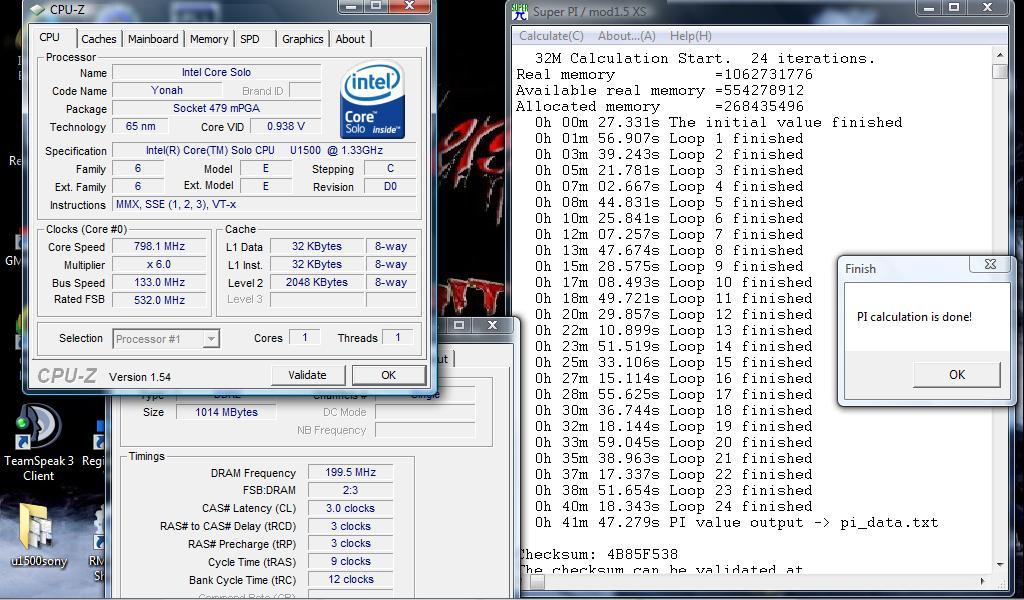Click the Validate button in CPU-Z

tap(307, 375)
